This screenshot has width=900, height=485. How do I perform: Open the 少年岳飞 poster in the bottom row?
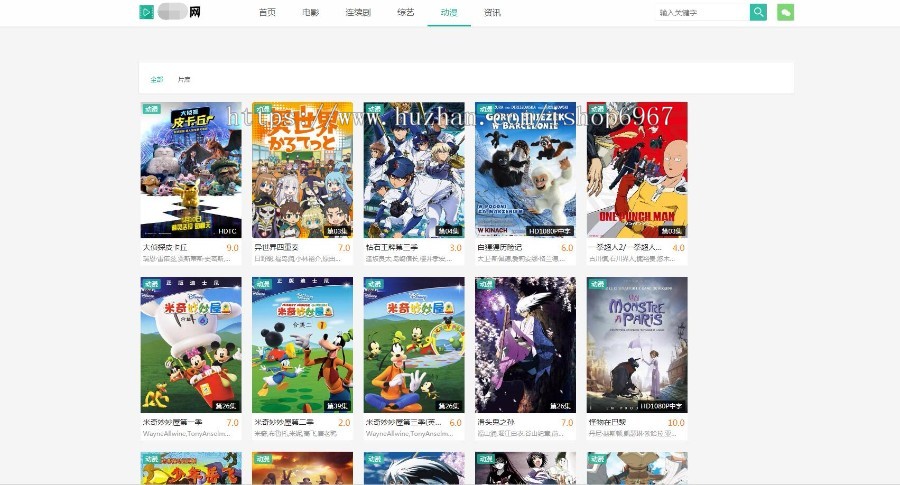click(191, 468)
